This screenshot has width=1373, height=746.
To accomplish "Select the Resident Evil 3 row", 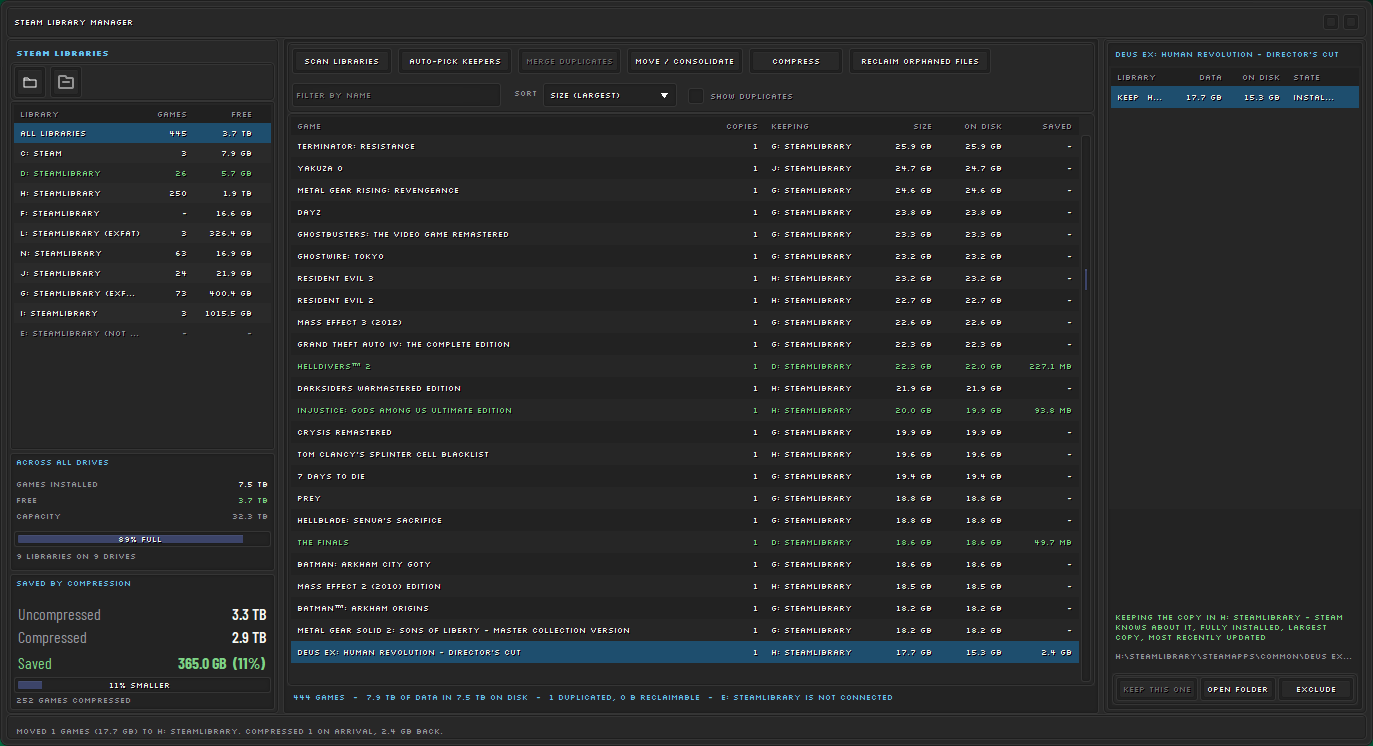I will tap(685, 278).
